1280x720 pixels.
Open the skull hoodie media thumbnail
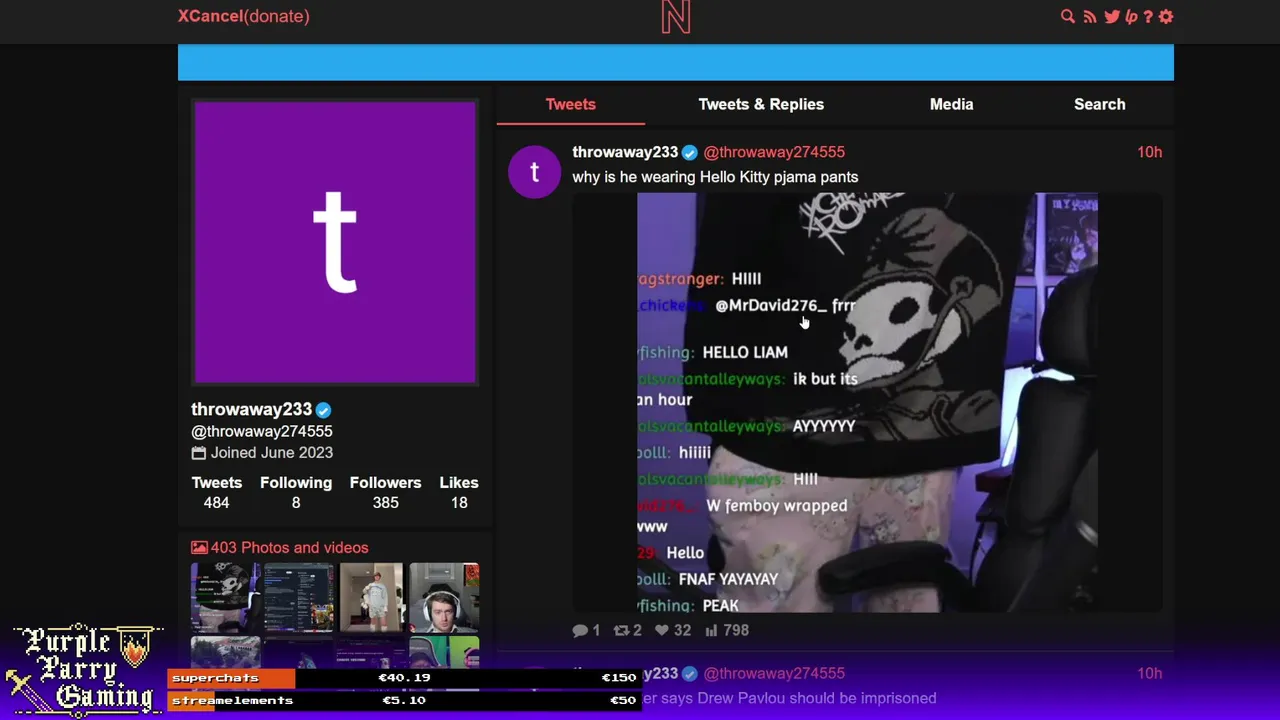[x=226, y=597]
